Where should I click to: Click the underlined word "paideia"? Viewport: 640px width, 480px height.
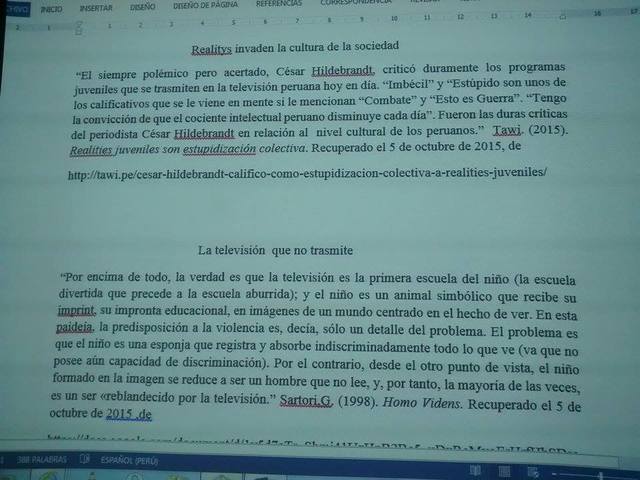[x=74, y=327]
